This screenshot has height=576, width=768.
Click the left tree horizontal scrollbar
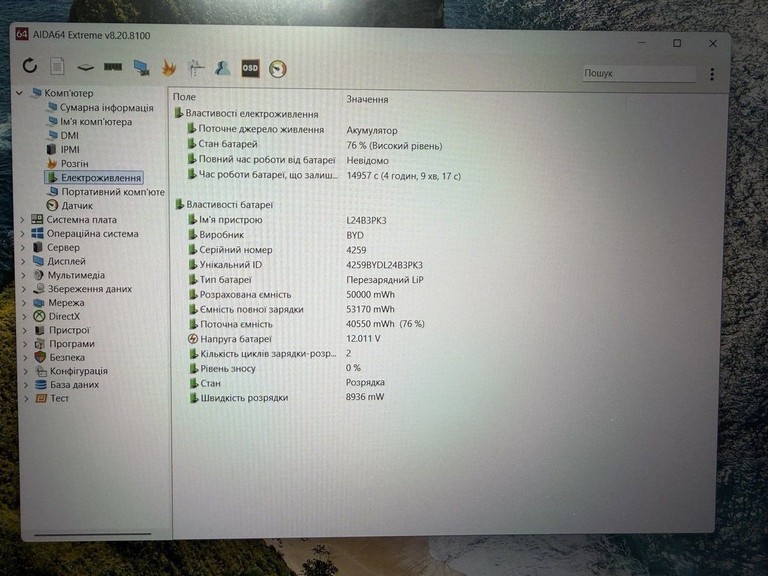click(x=93, y=534)
